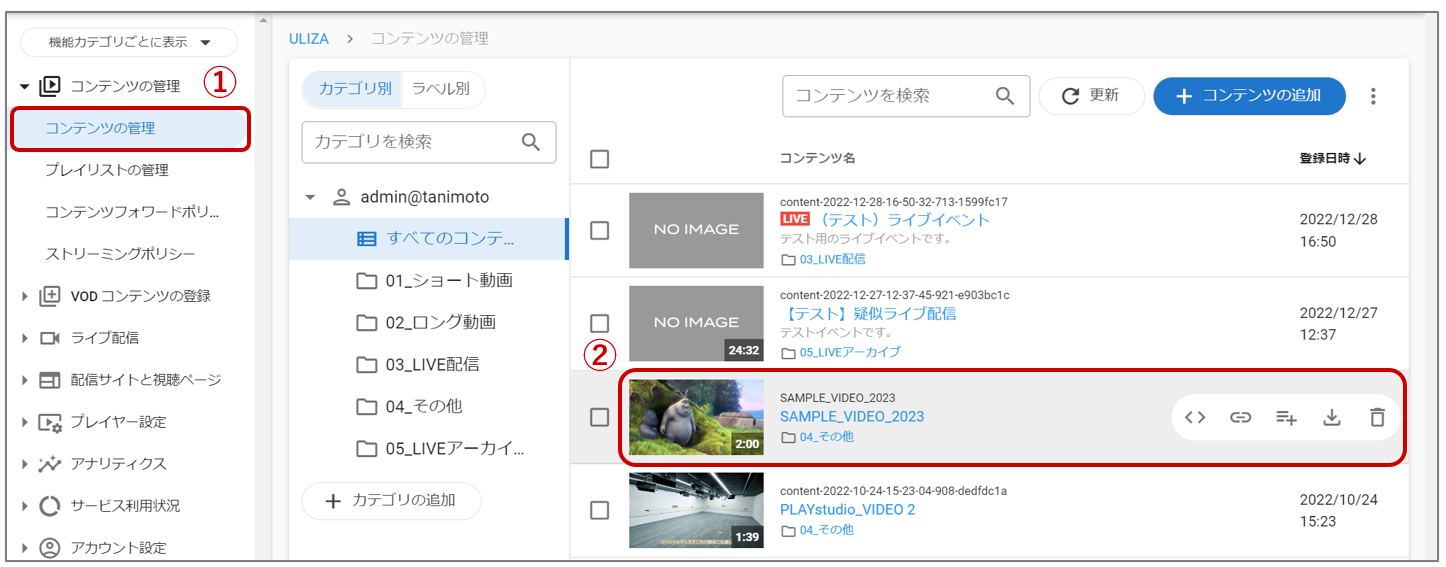This screenshot has height=567, width=1446.
Task: Sort by the 登録日時 column header
Action: tap(1332, 159)
